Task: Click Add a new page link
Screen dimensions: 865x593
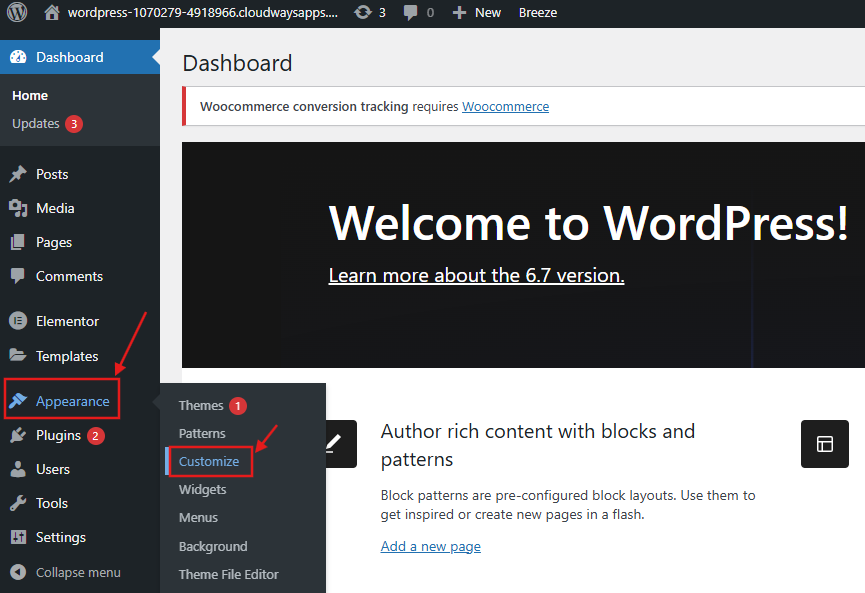Action: [430, 546]
